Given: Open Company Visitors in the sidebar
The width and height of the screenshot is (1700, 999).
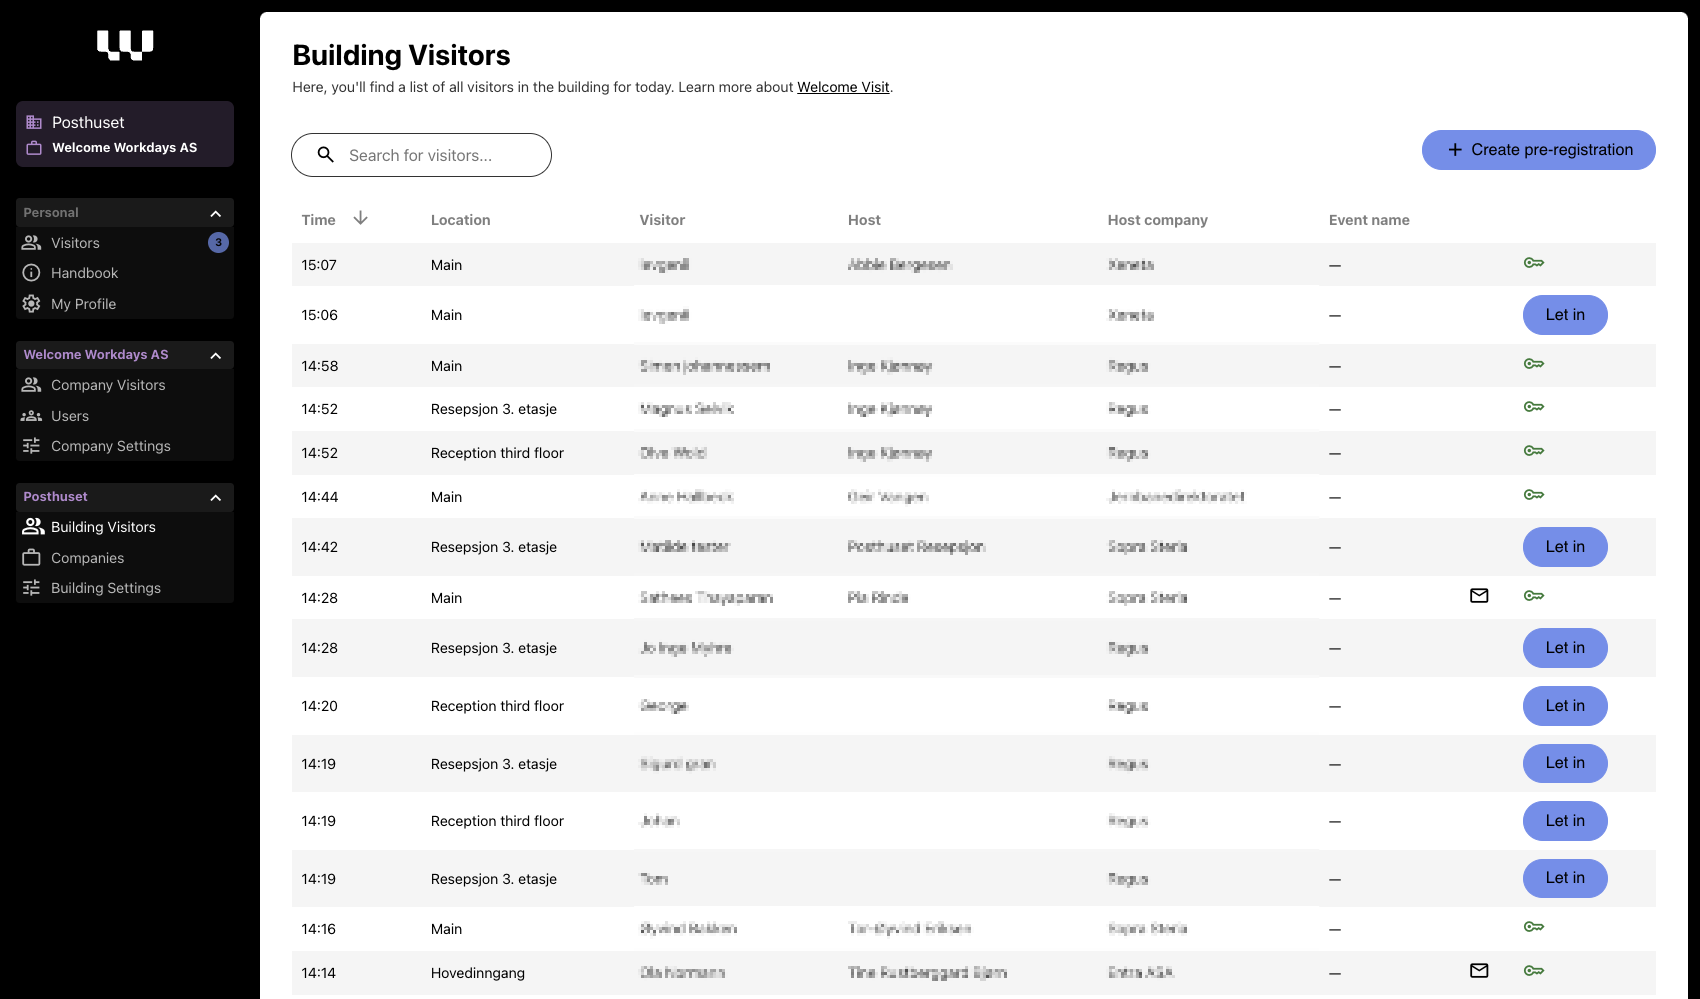Looking at the screenshot, I should pyautogui.click(x=108, y=385).
